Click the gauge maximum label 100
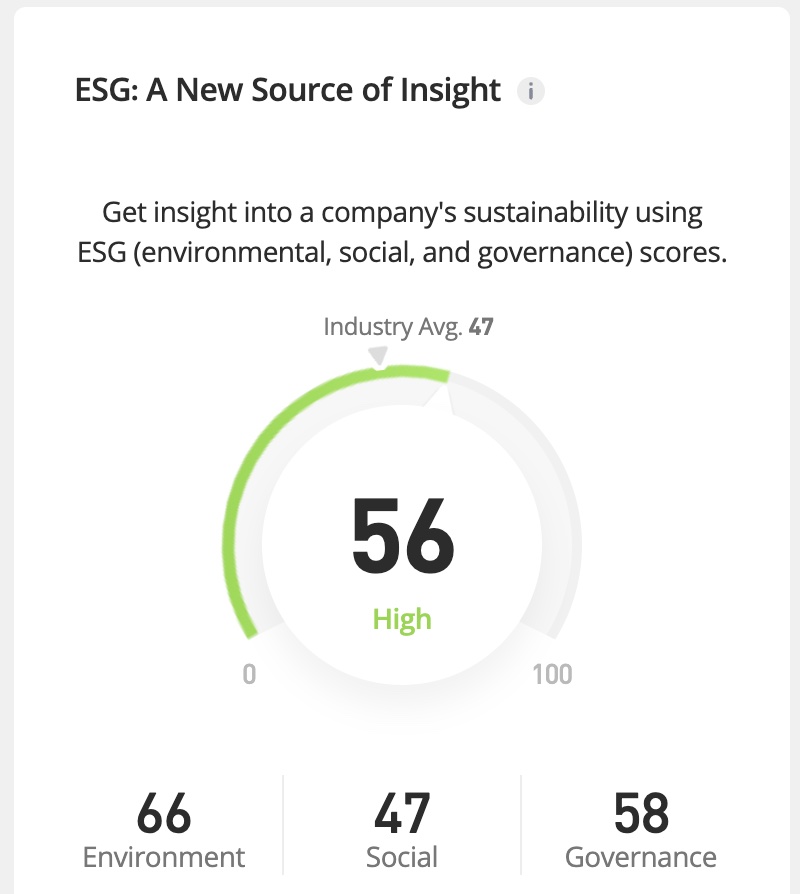Image resolution: width=800 pixels, height=894 pixels. [552, 674]
